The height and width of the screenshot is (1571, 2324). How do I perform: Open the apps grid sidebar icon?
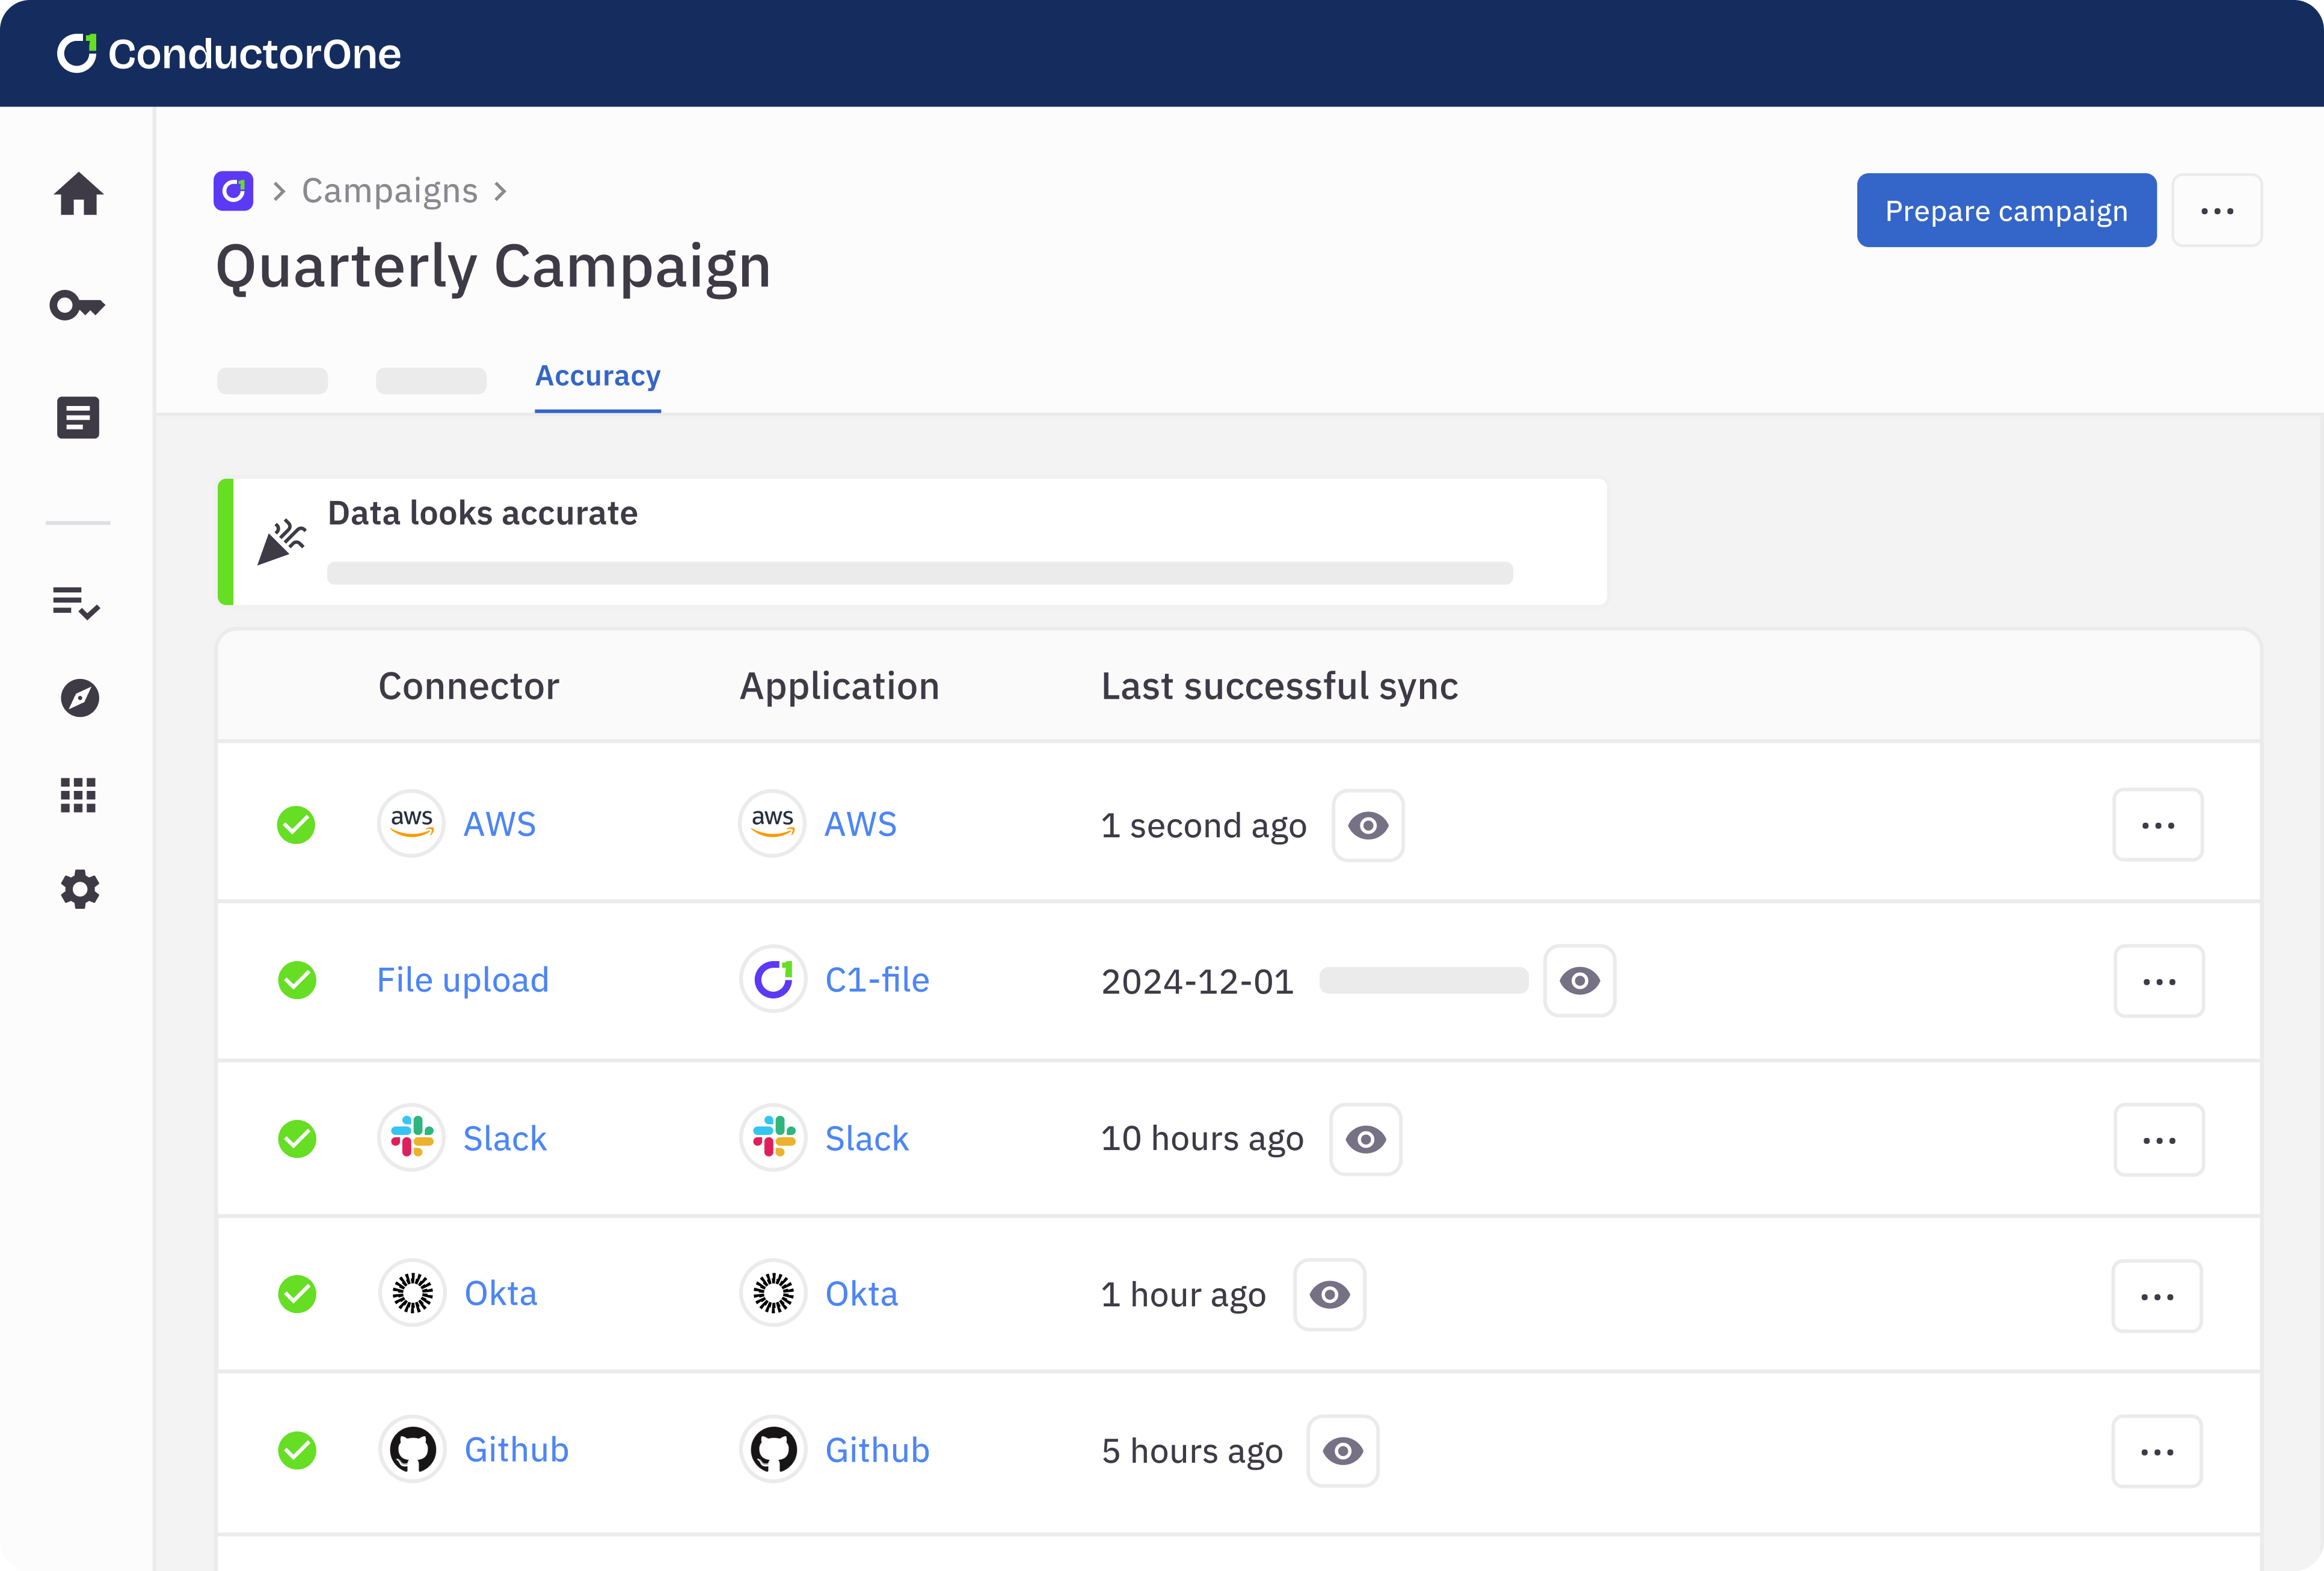tap(78, 795)
